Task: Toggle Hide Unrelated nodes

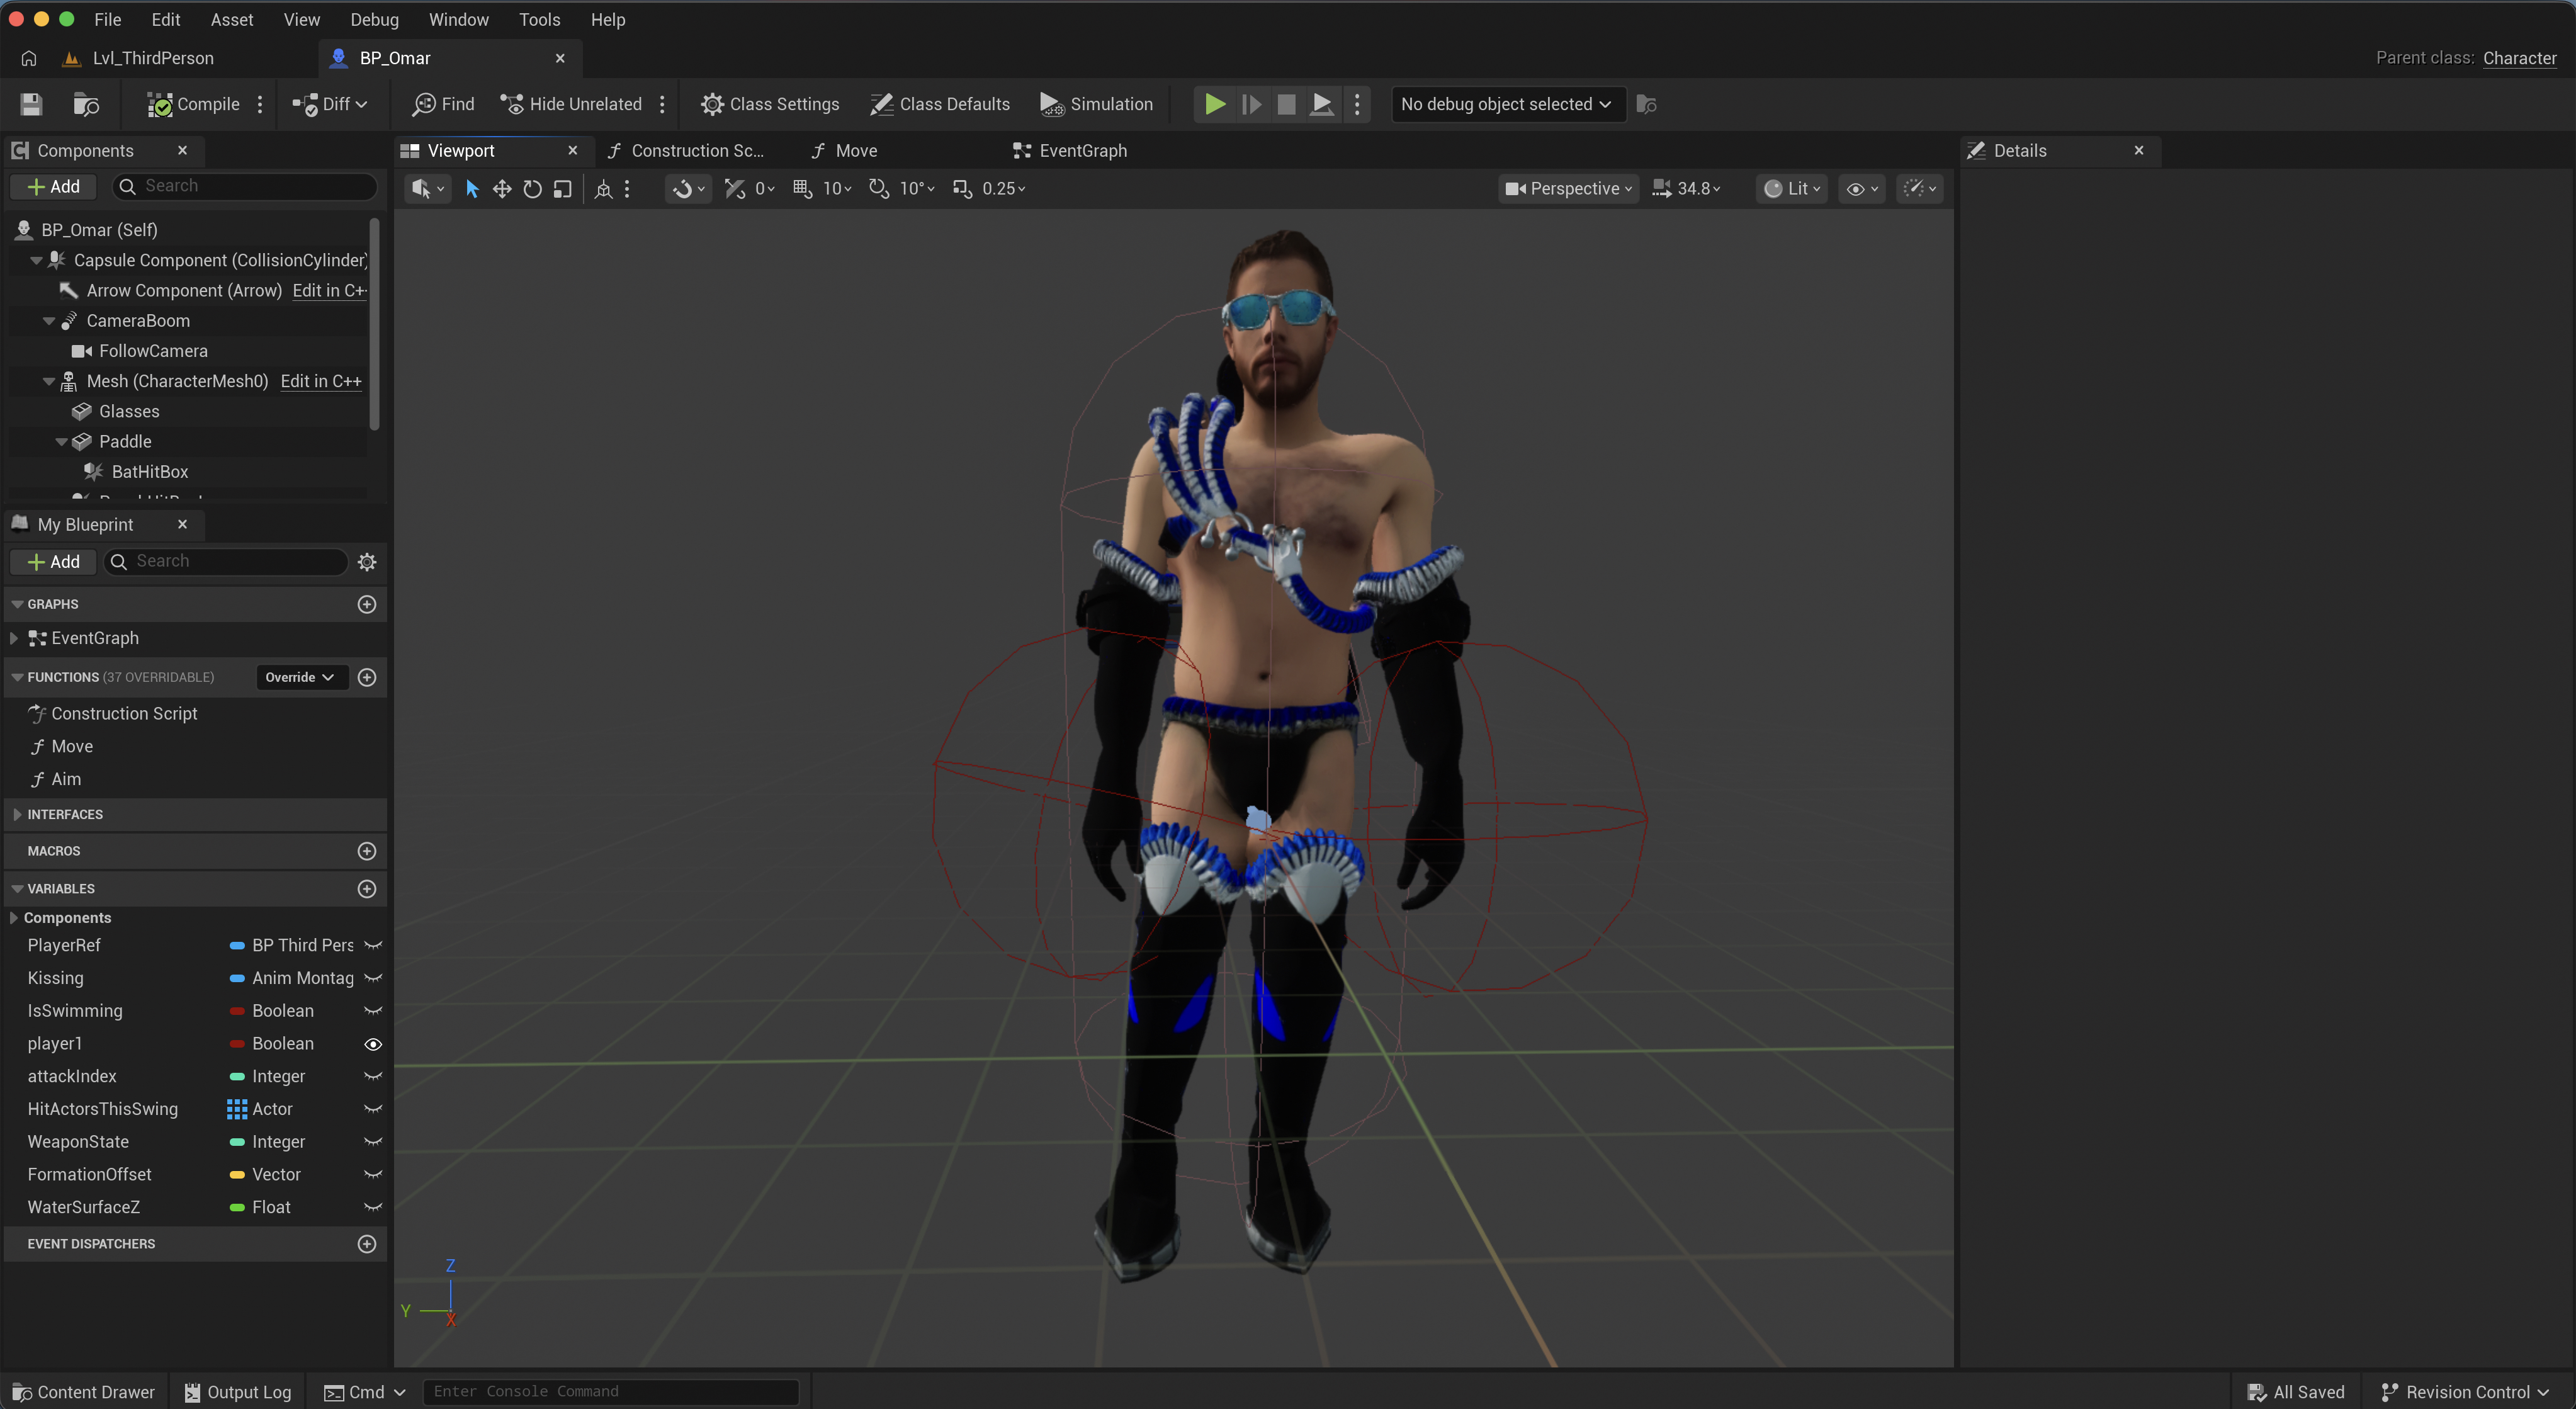Action: coord(571,104)
